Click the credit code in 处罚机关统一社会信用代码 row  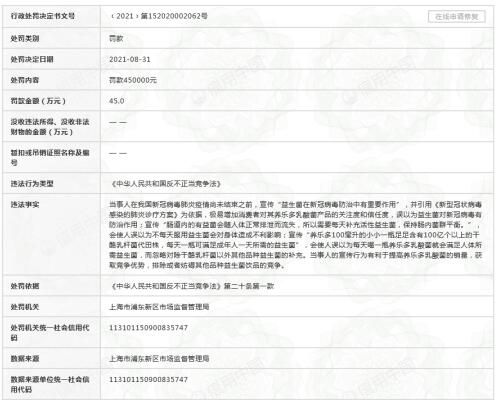149,328
